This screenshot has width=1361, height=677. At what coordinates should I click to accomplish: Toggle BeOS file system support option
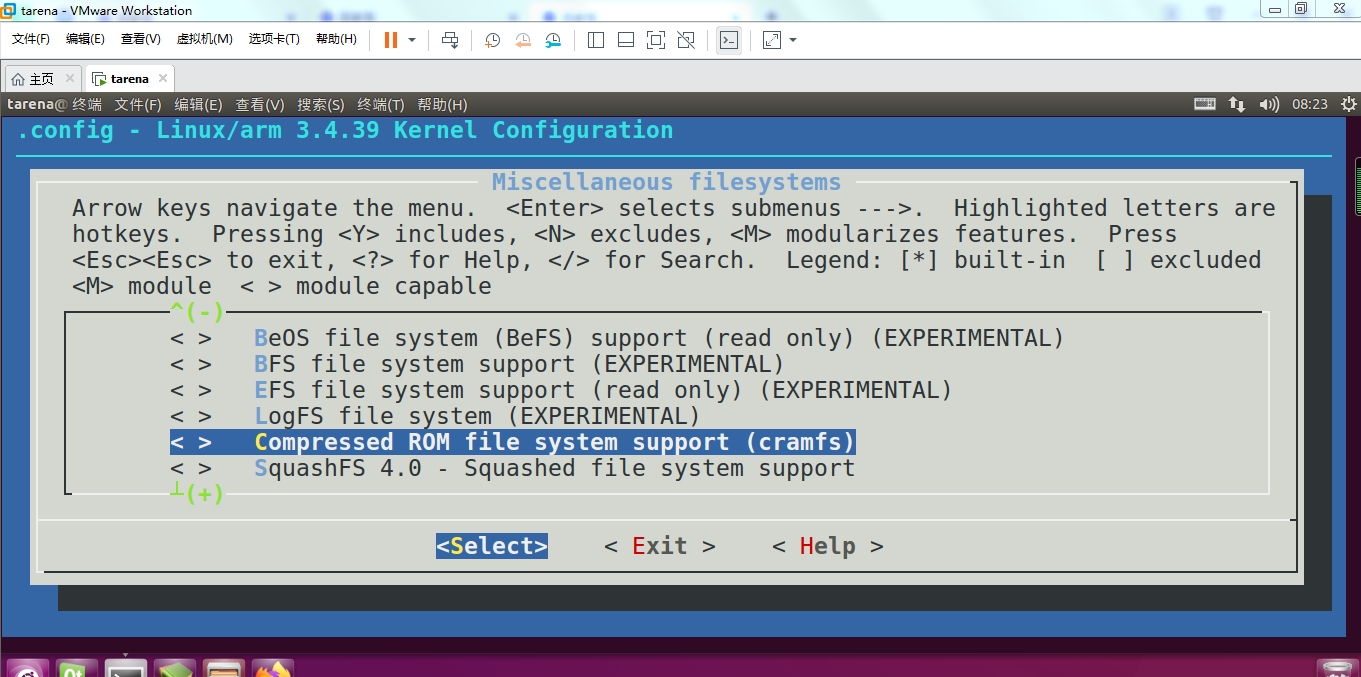point(617,338)
